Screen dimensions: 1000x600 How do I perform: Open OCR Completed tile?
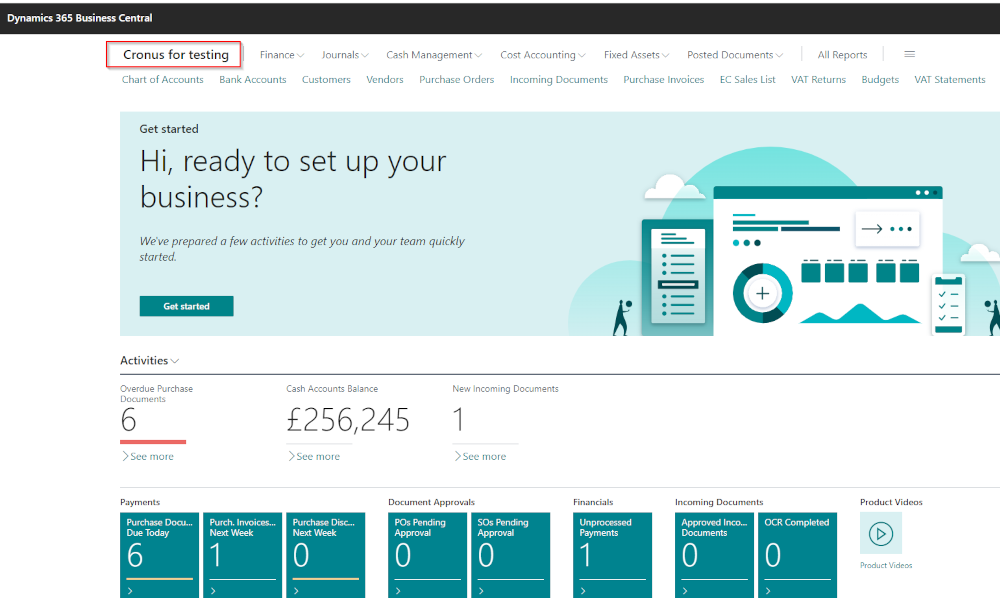797,555
